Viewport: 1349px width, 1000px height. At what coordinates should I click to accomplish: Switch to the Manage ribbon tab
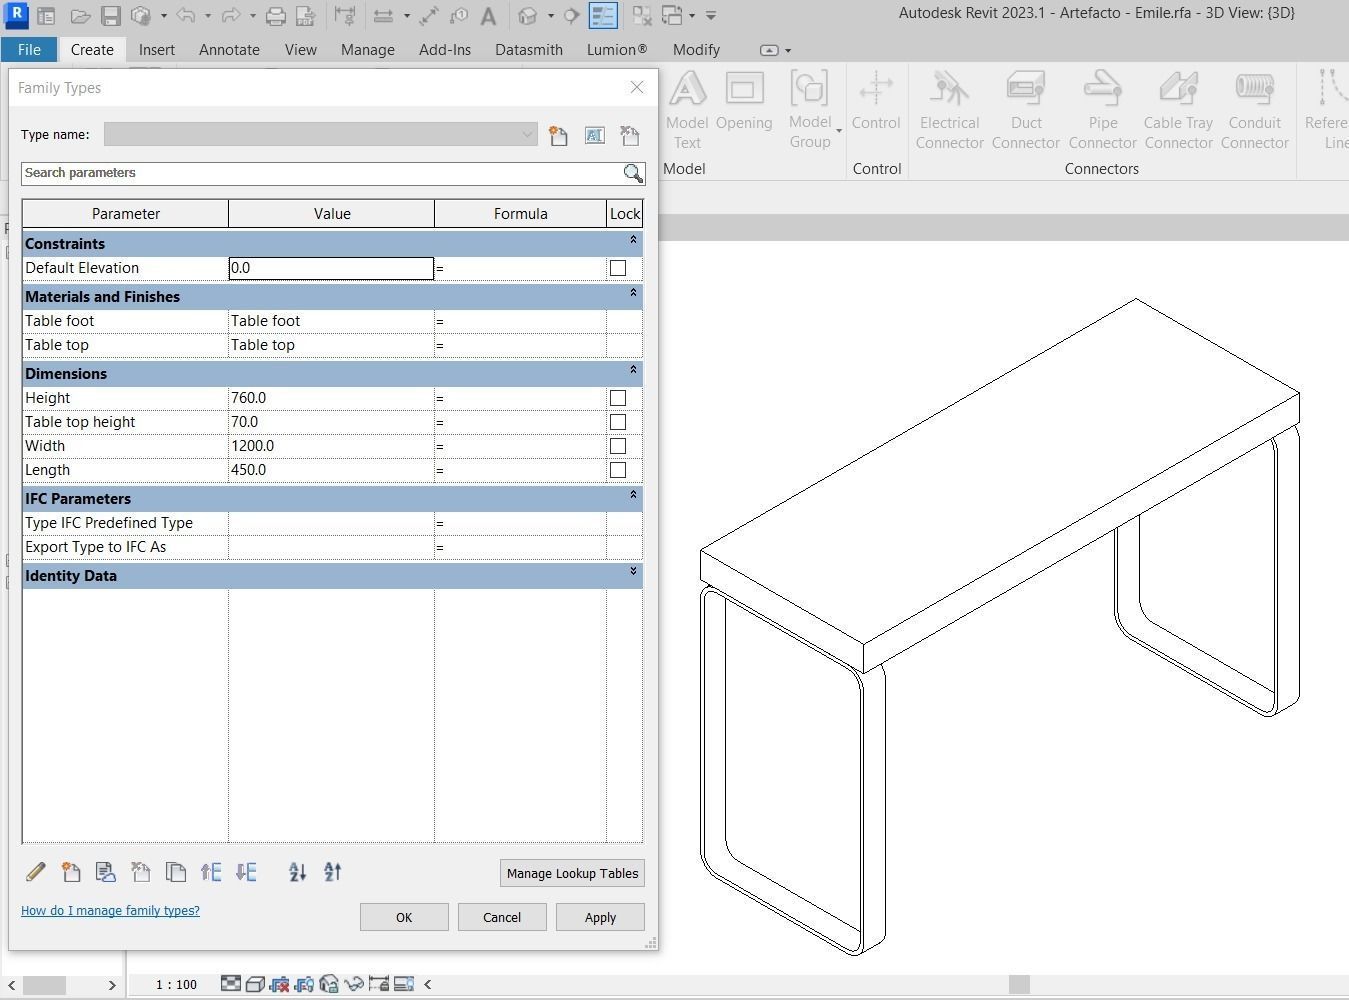pyautogui.click(x=367, y=49)
